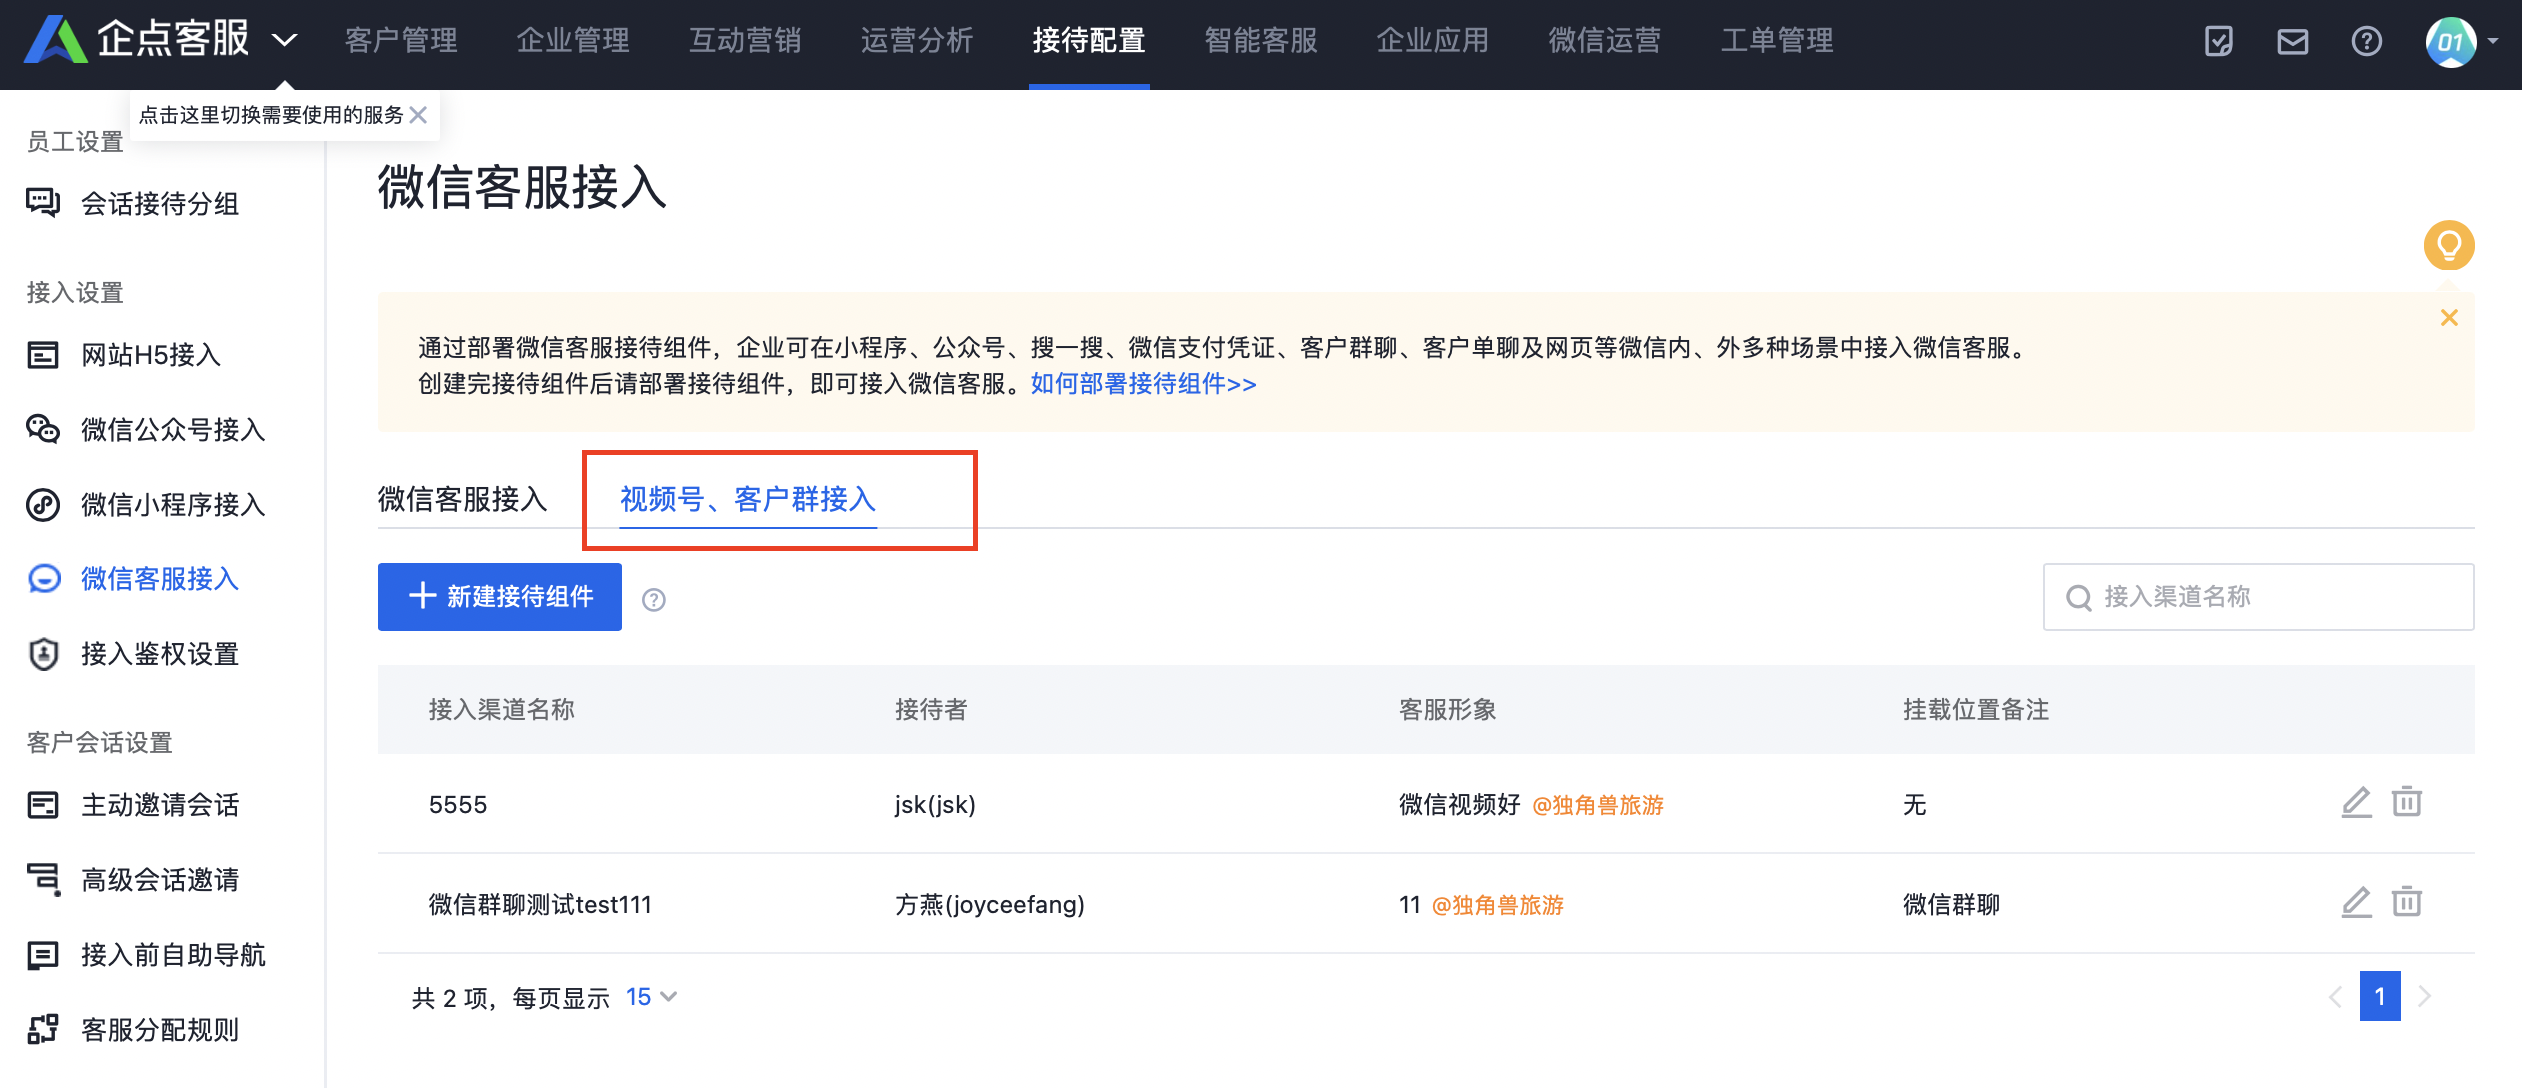Open 会话接待分组 in sidebar
The image size is (2522, 1088).
[160, 204]
